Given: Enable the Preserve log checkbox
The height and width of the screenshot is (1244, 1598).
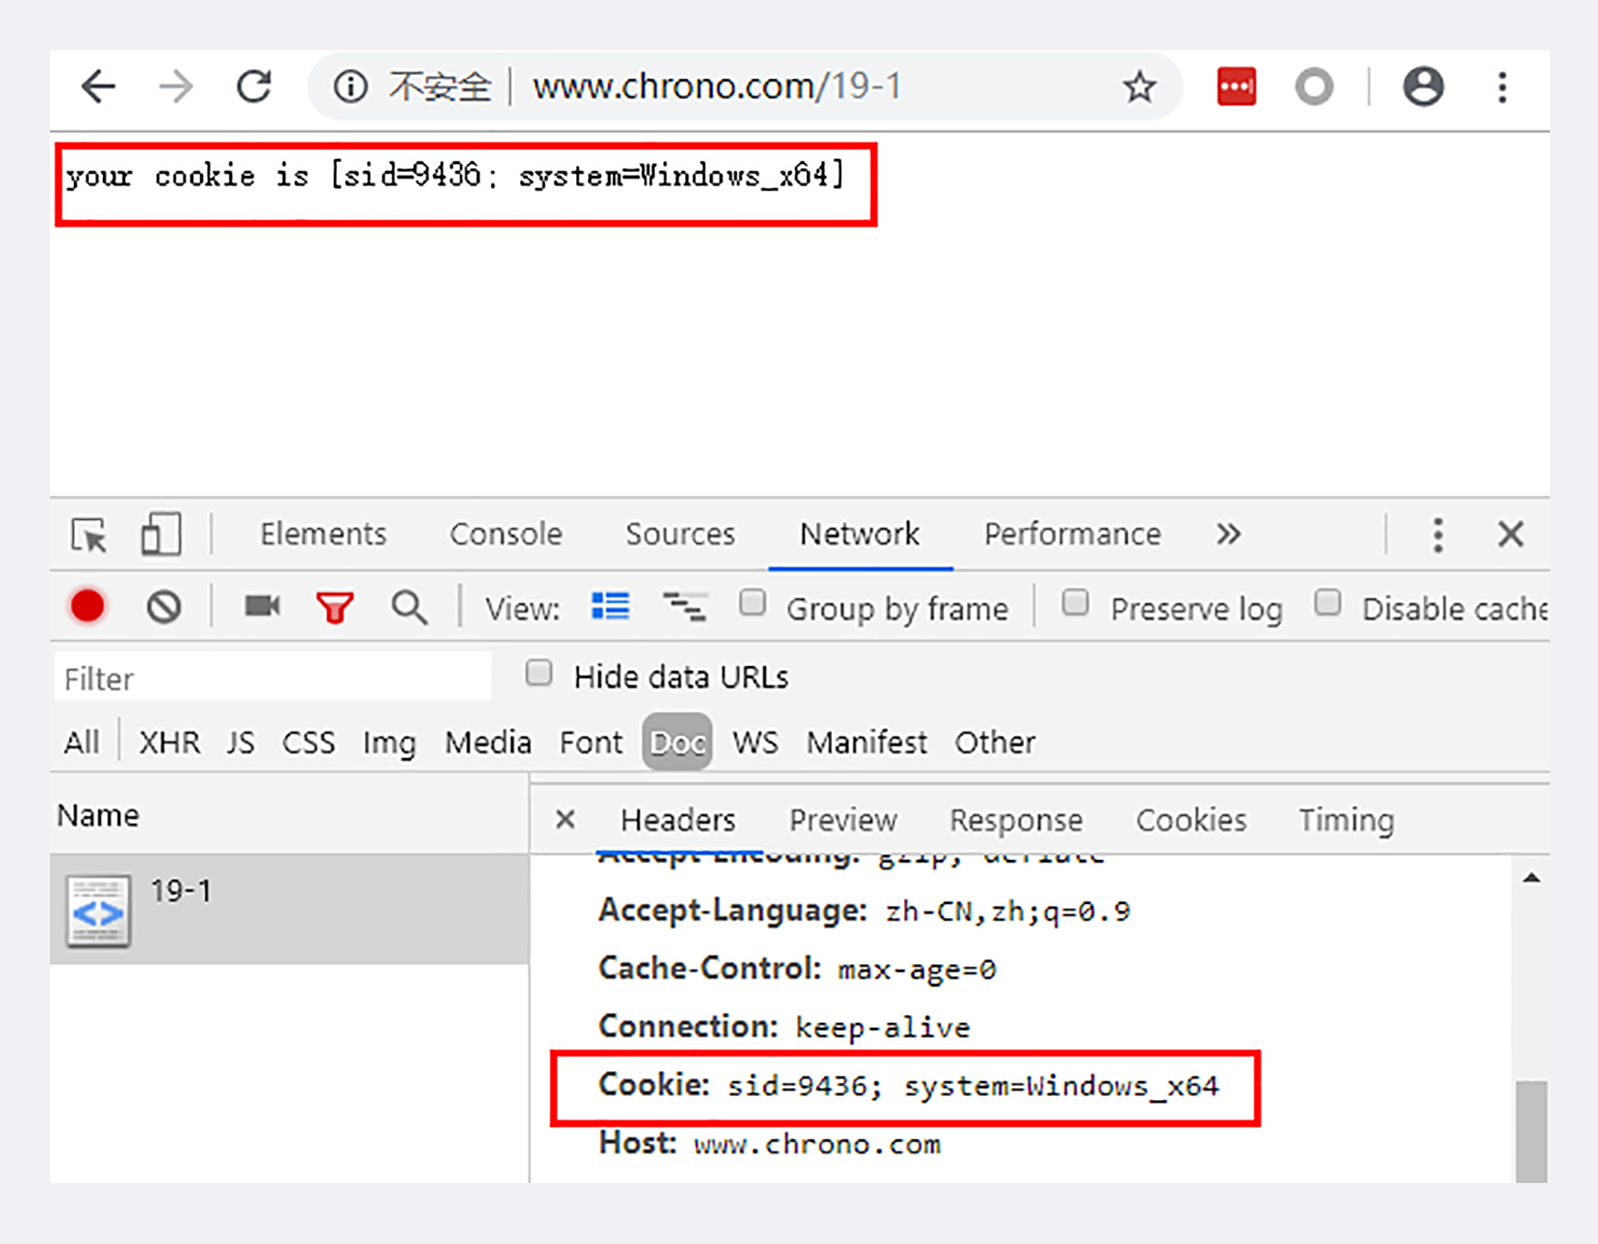Looking at the screenshot, I should coord(1075,603).
